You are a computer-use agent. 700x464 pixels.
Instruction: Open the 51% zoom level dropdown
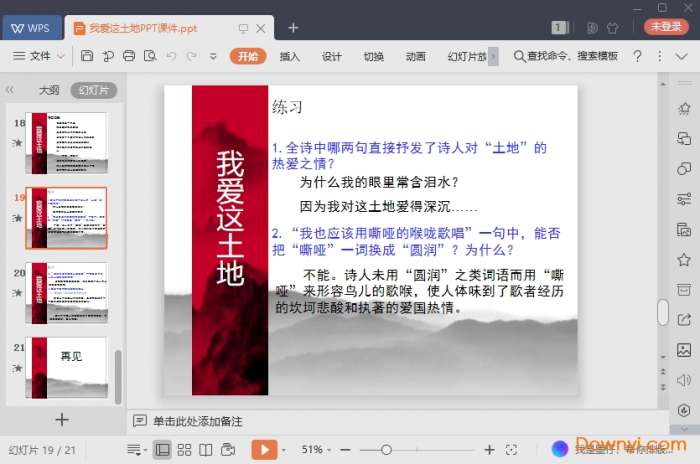[316, 449]
